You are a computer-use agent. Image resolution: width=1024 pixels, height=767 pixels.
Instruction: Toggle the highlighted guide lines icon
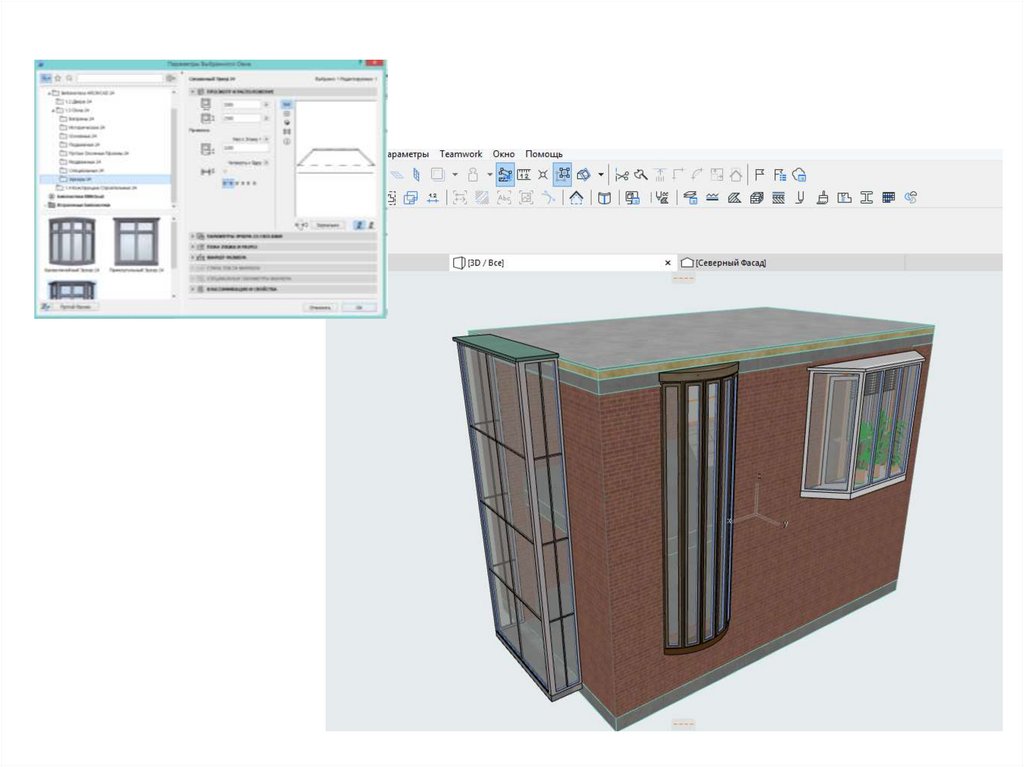click(505, 175)
